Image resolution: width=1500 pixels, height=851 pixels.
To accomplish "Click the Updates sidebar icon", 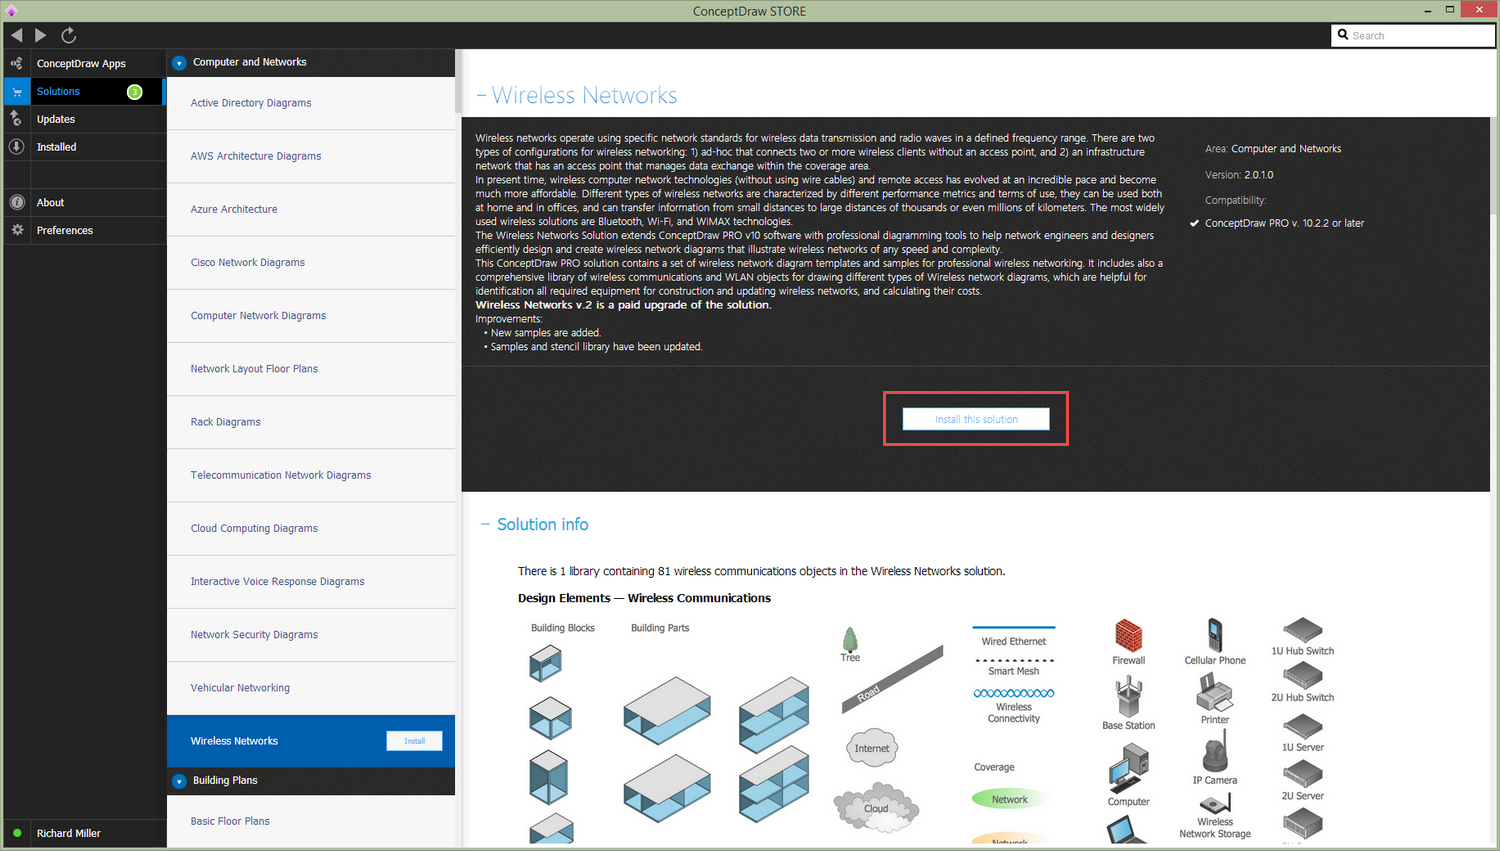I will [17, 119].
